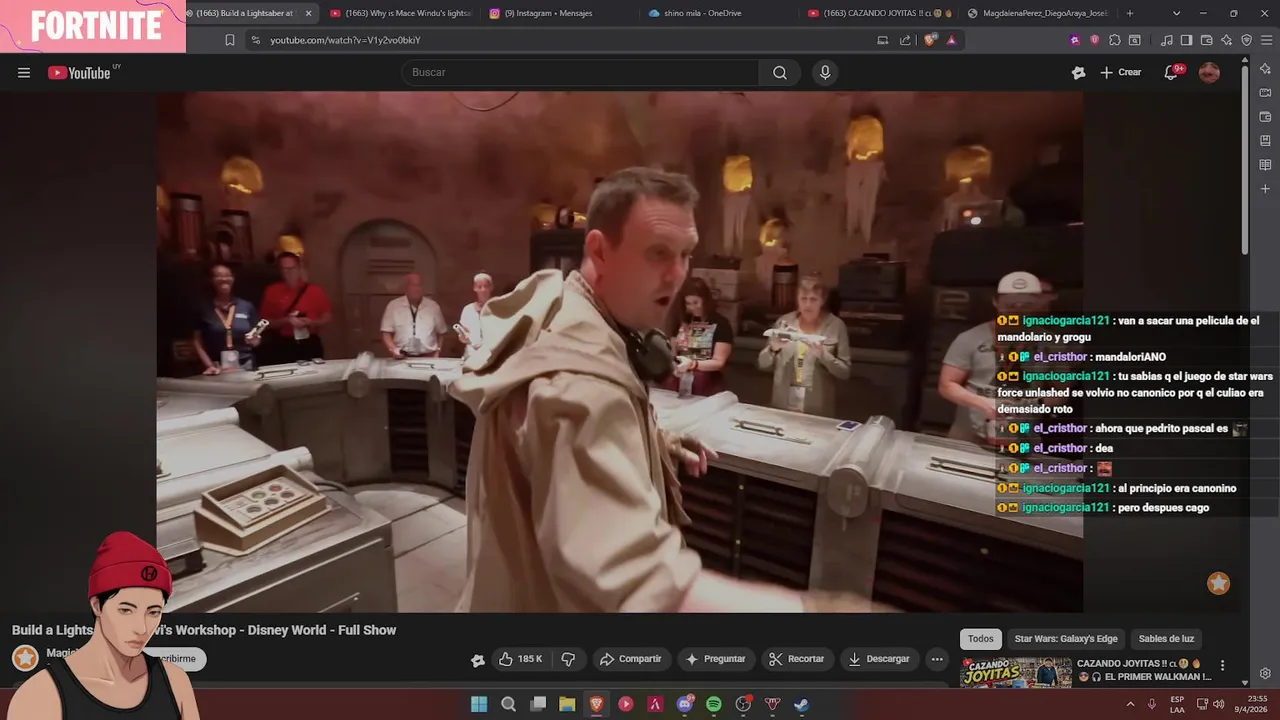
Task: Click the bookmark icon in address bar
Action: (x=230, y=40)
